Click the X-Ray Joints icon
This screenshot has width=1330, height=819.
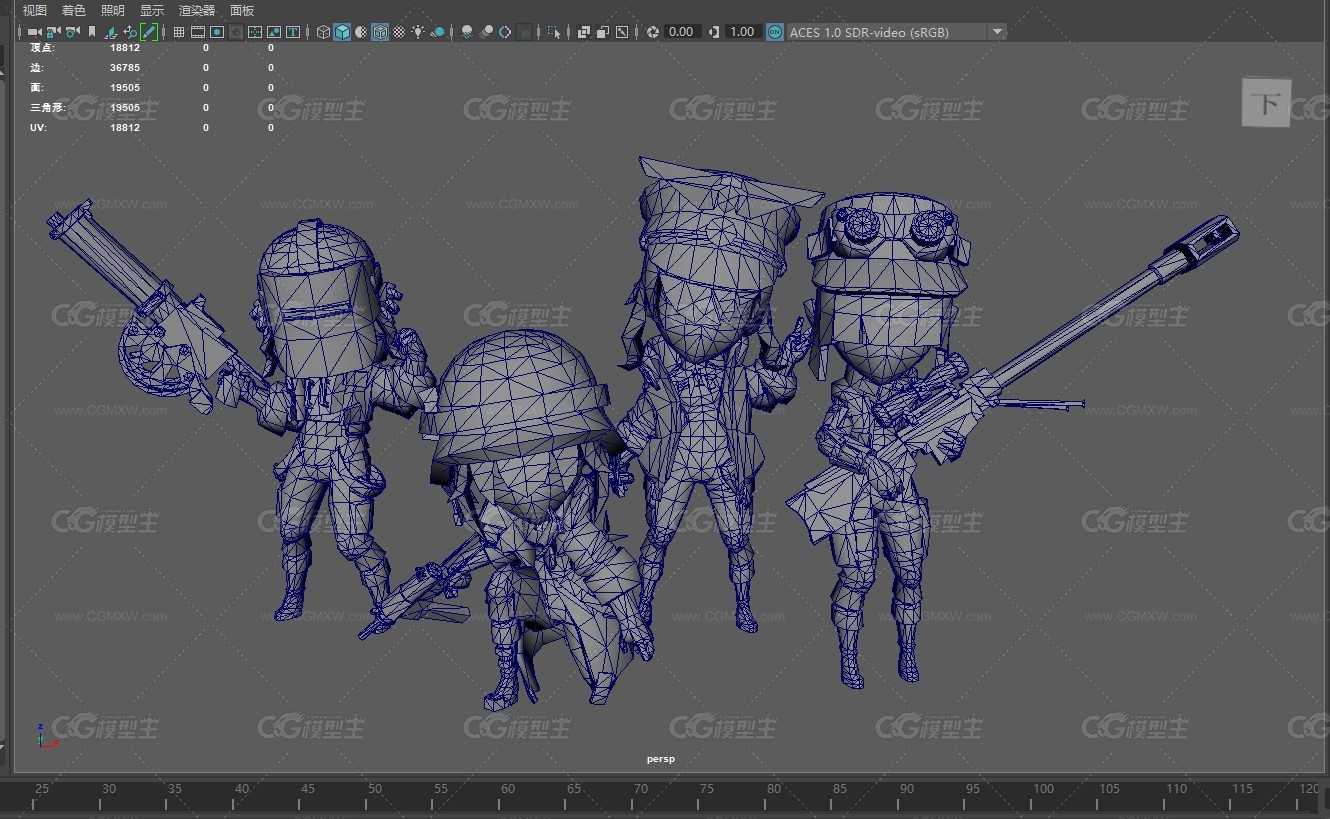tap(622, 32)
